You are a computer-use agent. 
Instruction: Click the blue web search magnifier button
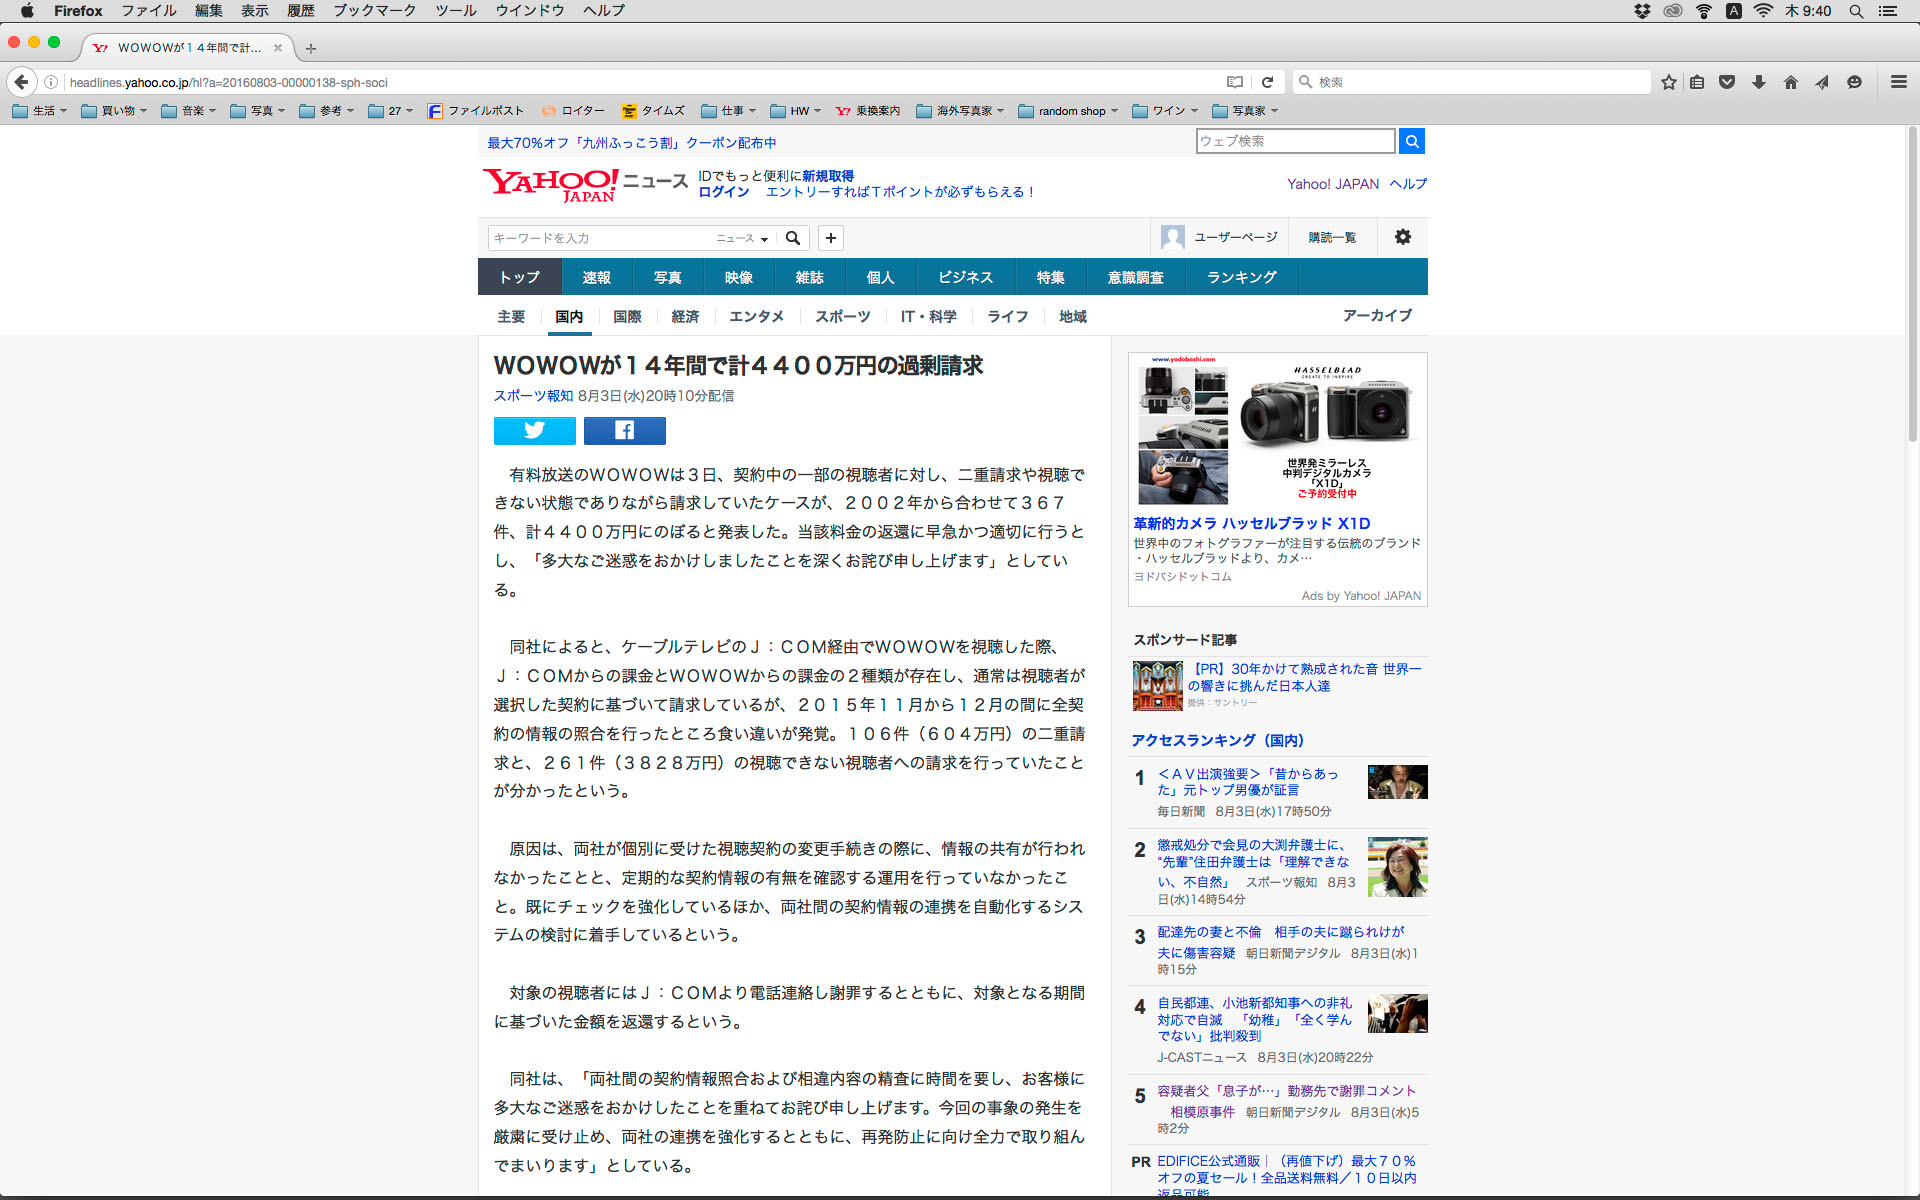(1411, 141)
